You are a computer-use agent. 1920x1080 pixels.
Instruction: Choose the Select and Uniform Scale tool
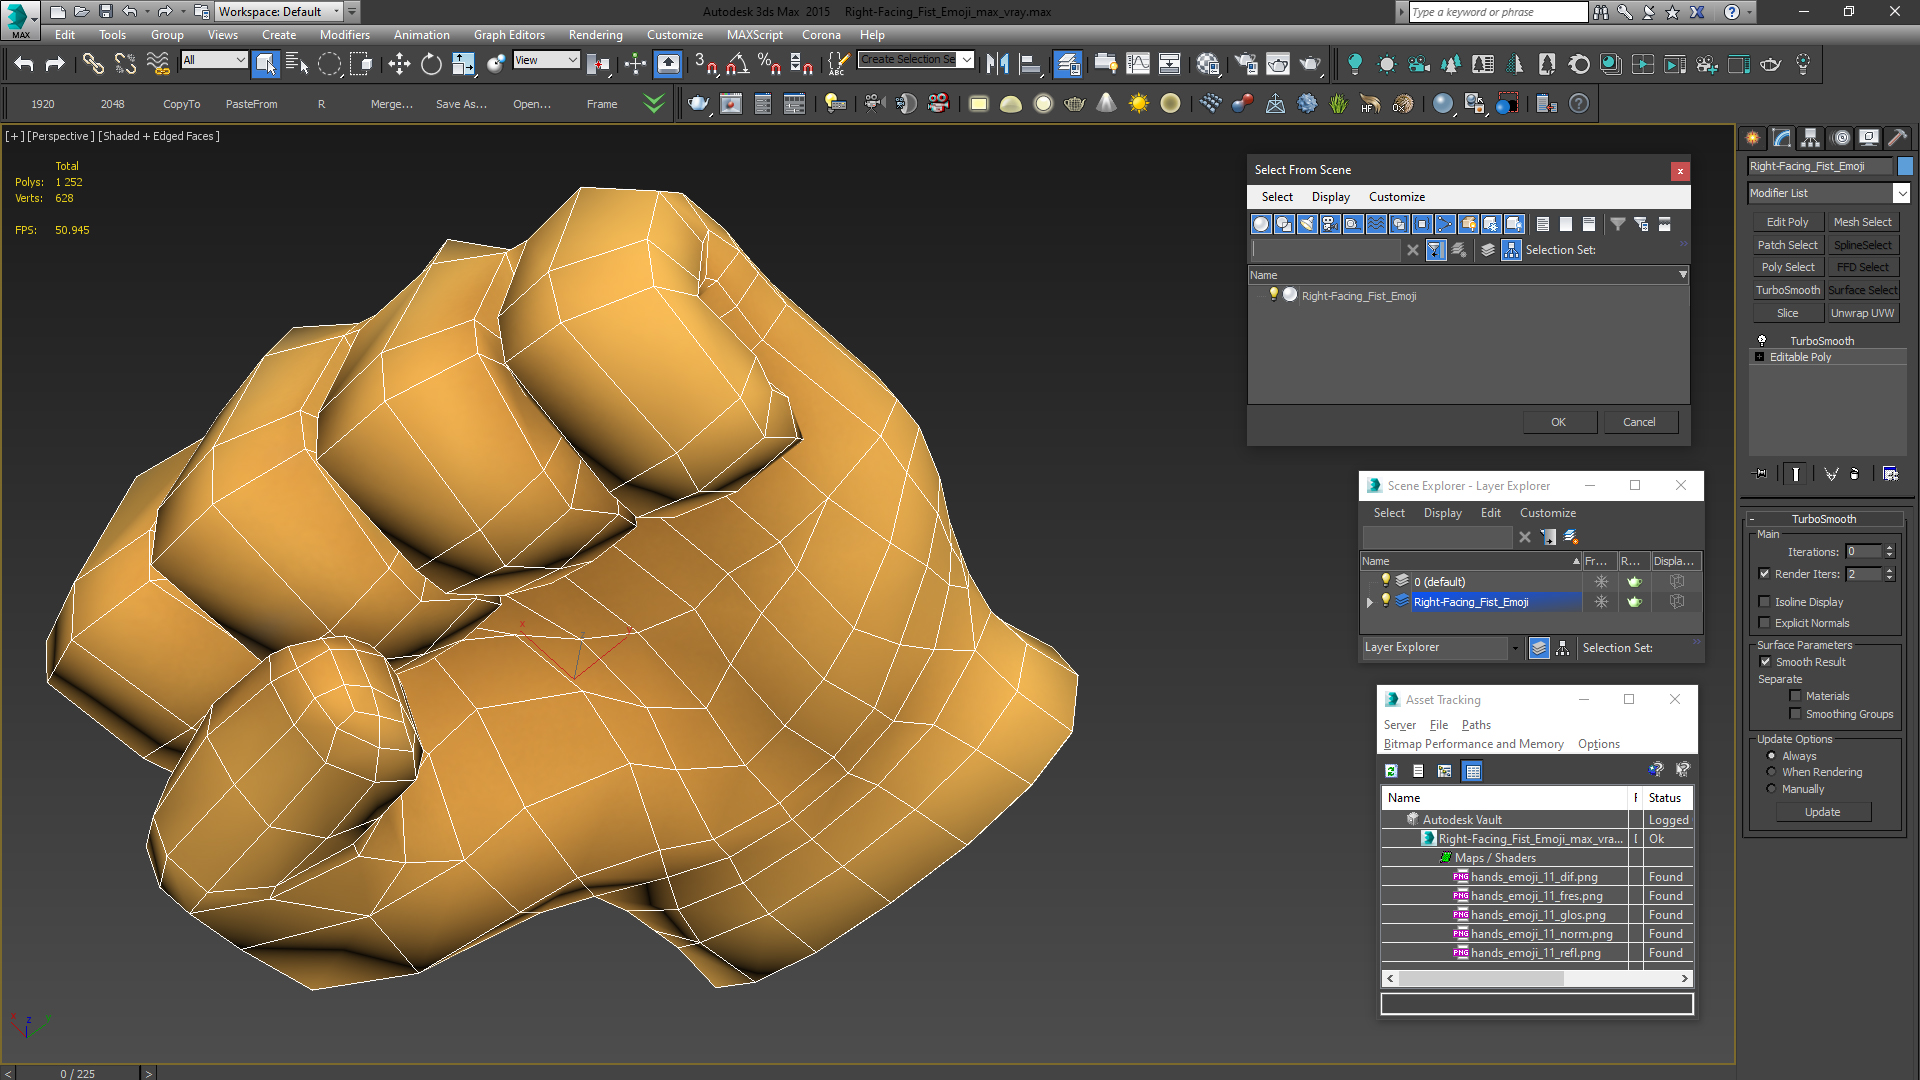pyautogui.click(x=463, y=64)
